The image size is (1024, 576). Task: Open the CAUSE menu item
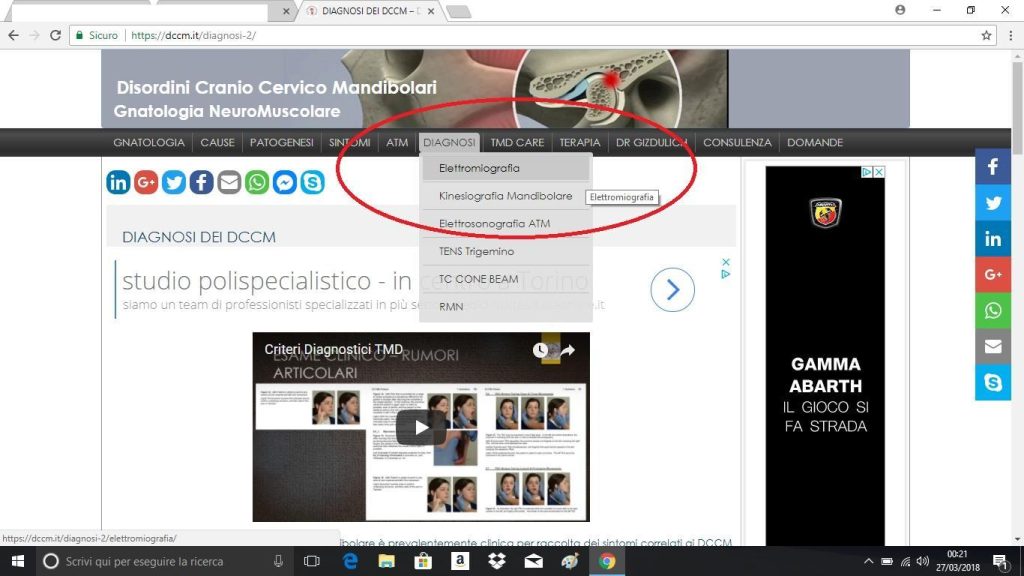tap(217, 142)
